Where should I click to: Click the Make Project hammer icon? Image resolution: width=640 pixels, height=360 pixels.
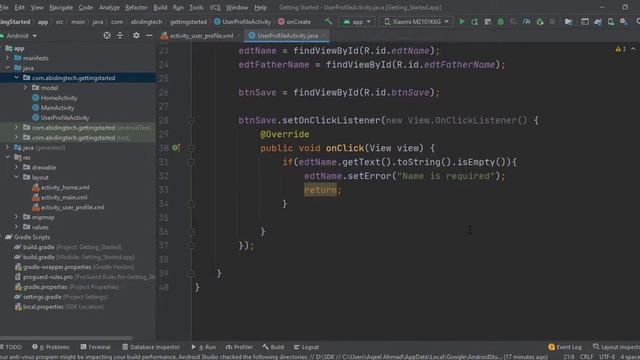(x=329, y=22)
